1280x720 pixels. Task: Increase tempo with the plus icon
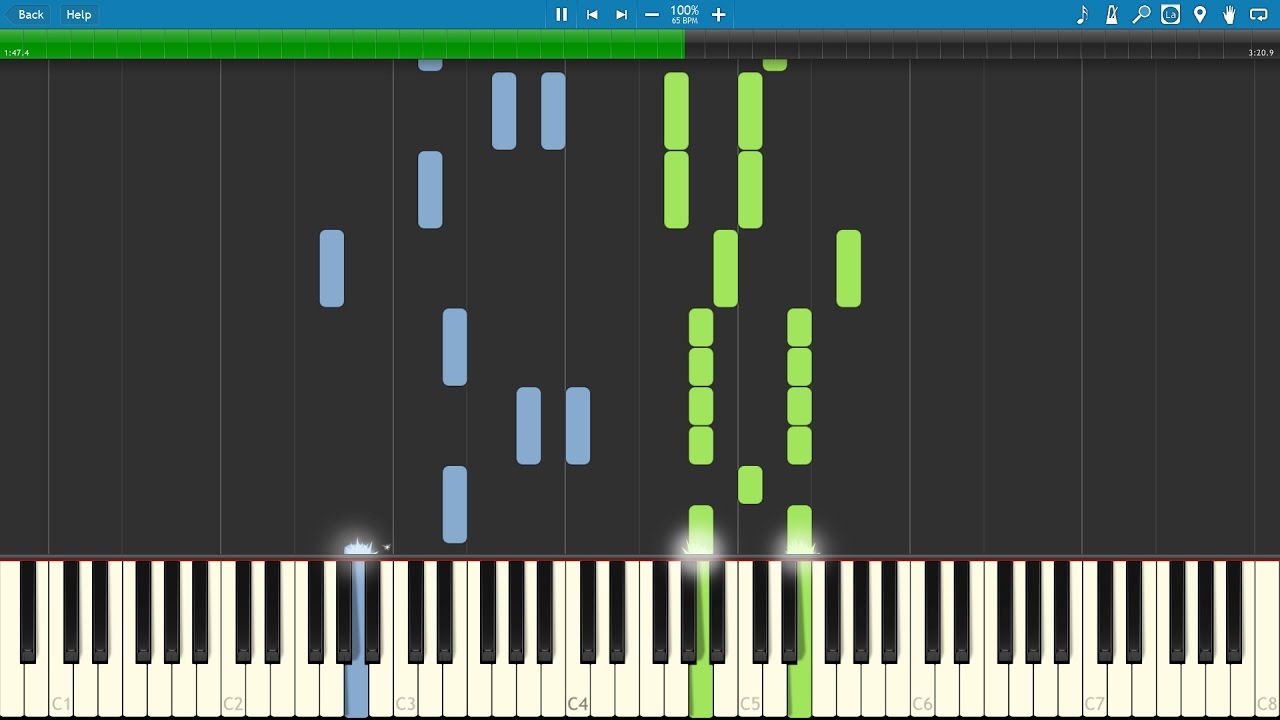point(718,14)
